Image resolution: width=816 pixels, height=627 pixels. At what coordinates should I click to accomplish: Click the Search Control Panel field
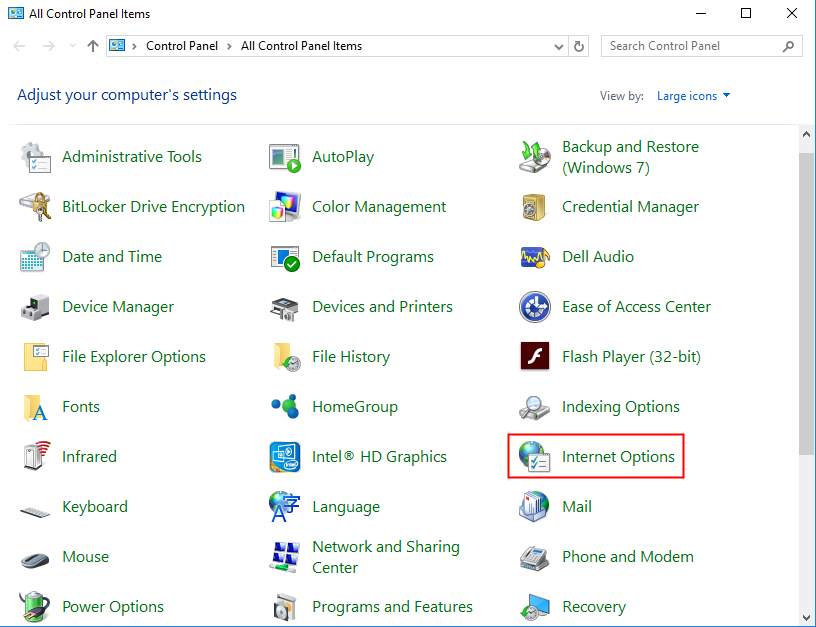[x=690, y=46]
